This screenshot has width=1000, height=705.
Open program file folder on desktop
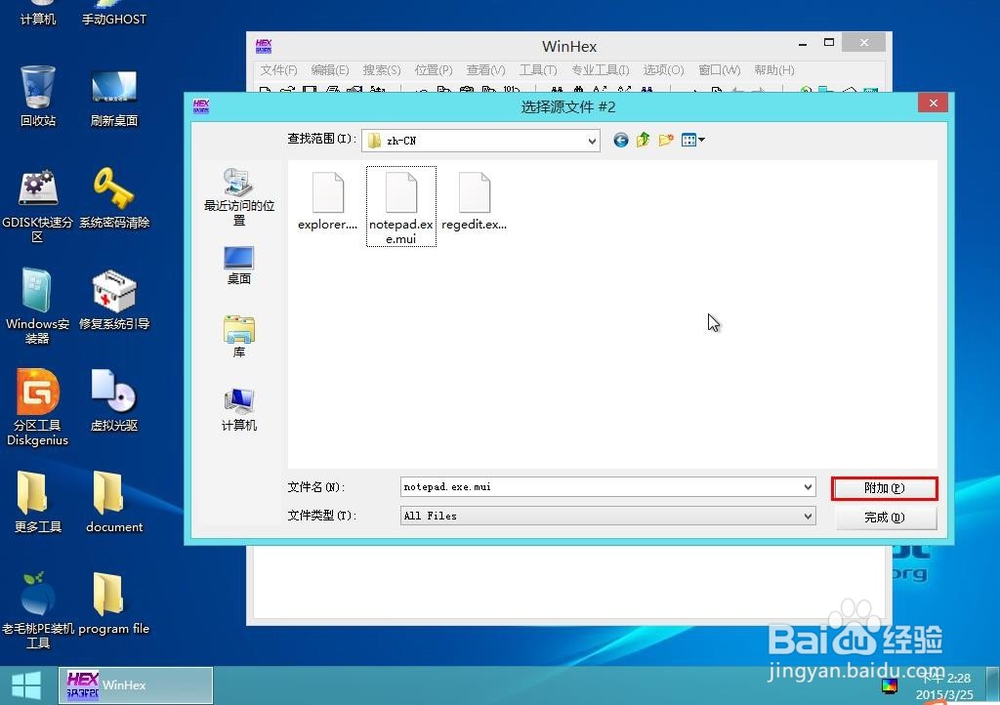[x=114, y=604]
